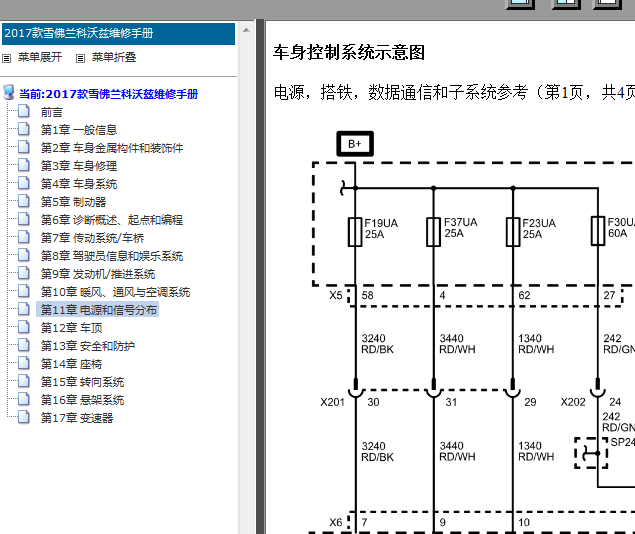635x534 pixels.
Task: Click the B+ power box in diagram
Action: (x=355, y=144)
